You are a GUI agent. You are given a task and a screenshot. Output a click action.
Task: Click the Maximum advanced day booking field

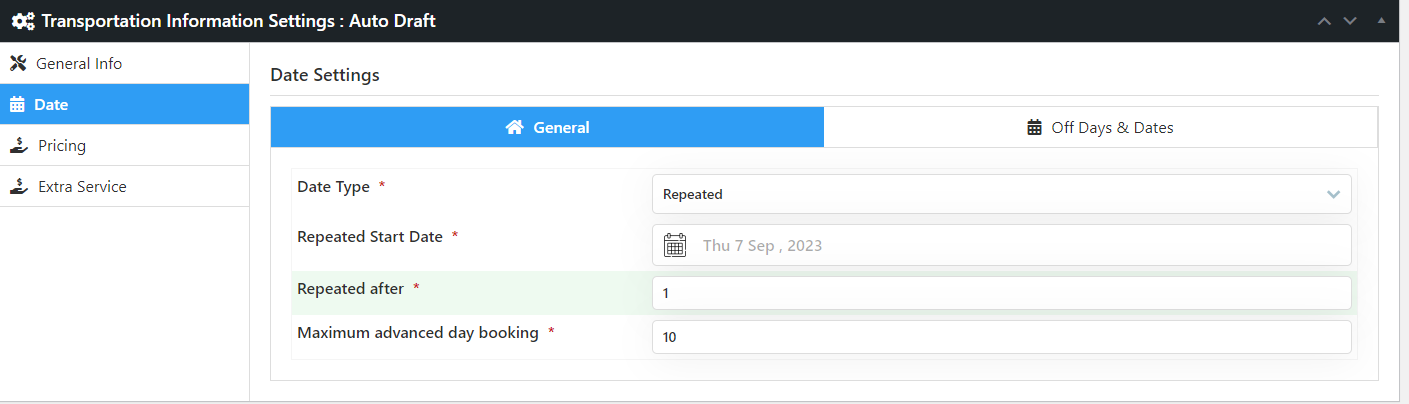pyautogui.click(x=1001, y=337)
